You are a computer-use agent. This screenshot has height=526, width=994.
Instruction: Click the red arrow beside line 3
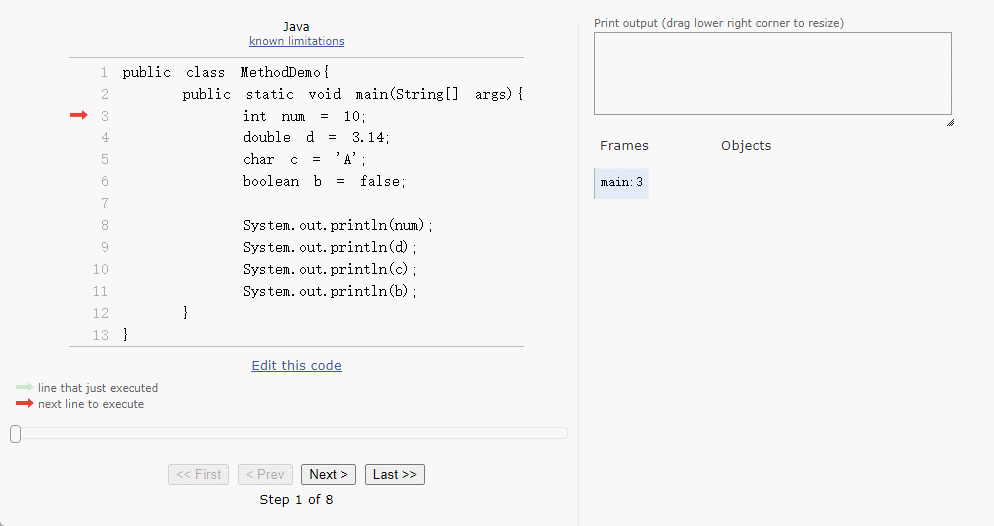(x=79, y=116)
